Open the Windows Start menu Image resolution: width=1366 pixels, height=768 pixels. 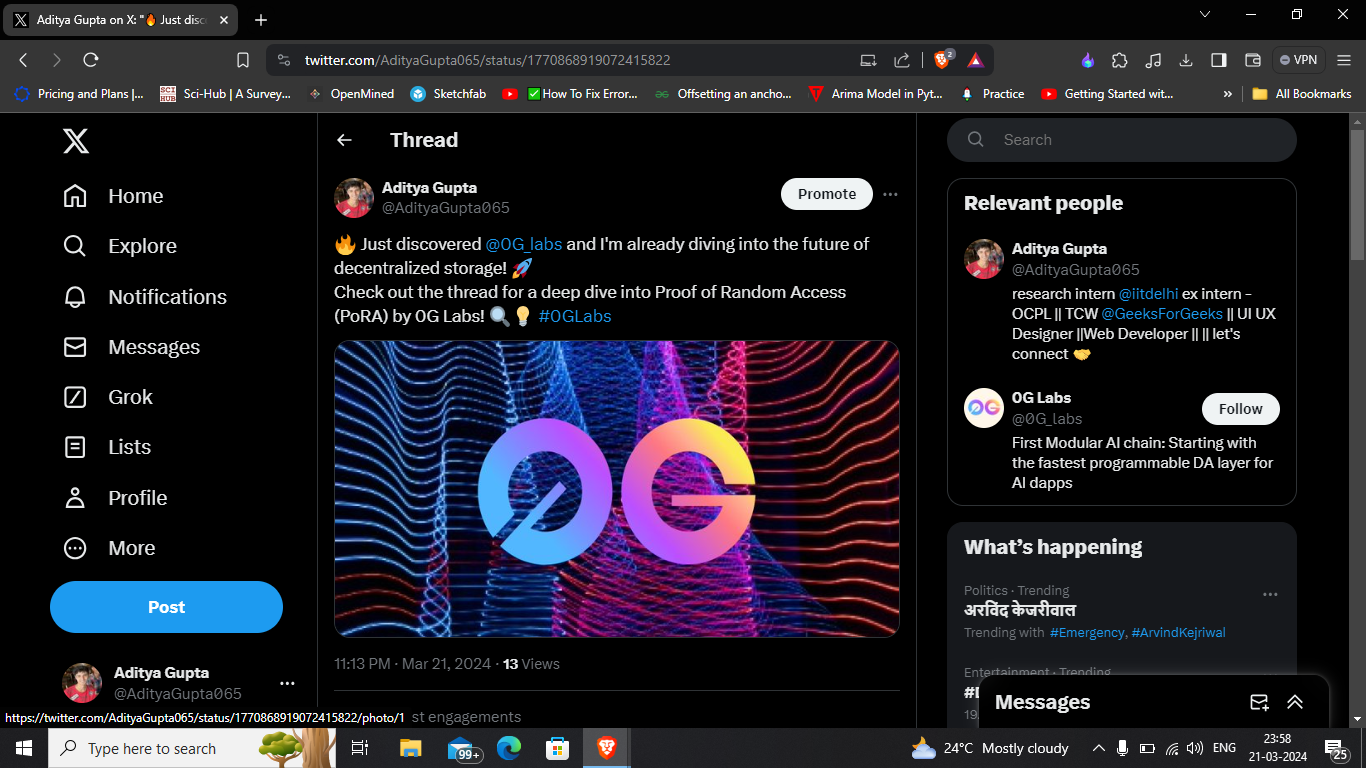[x=23, y=748]
